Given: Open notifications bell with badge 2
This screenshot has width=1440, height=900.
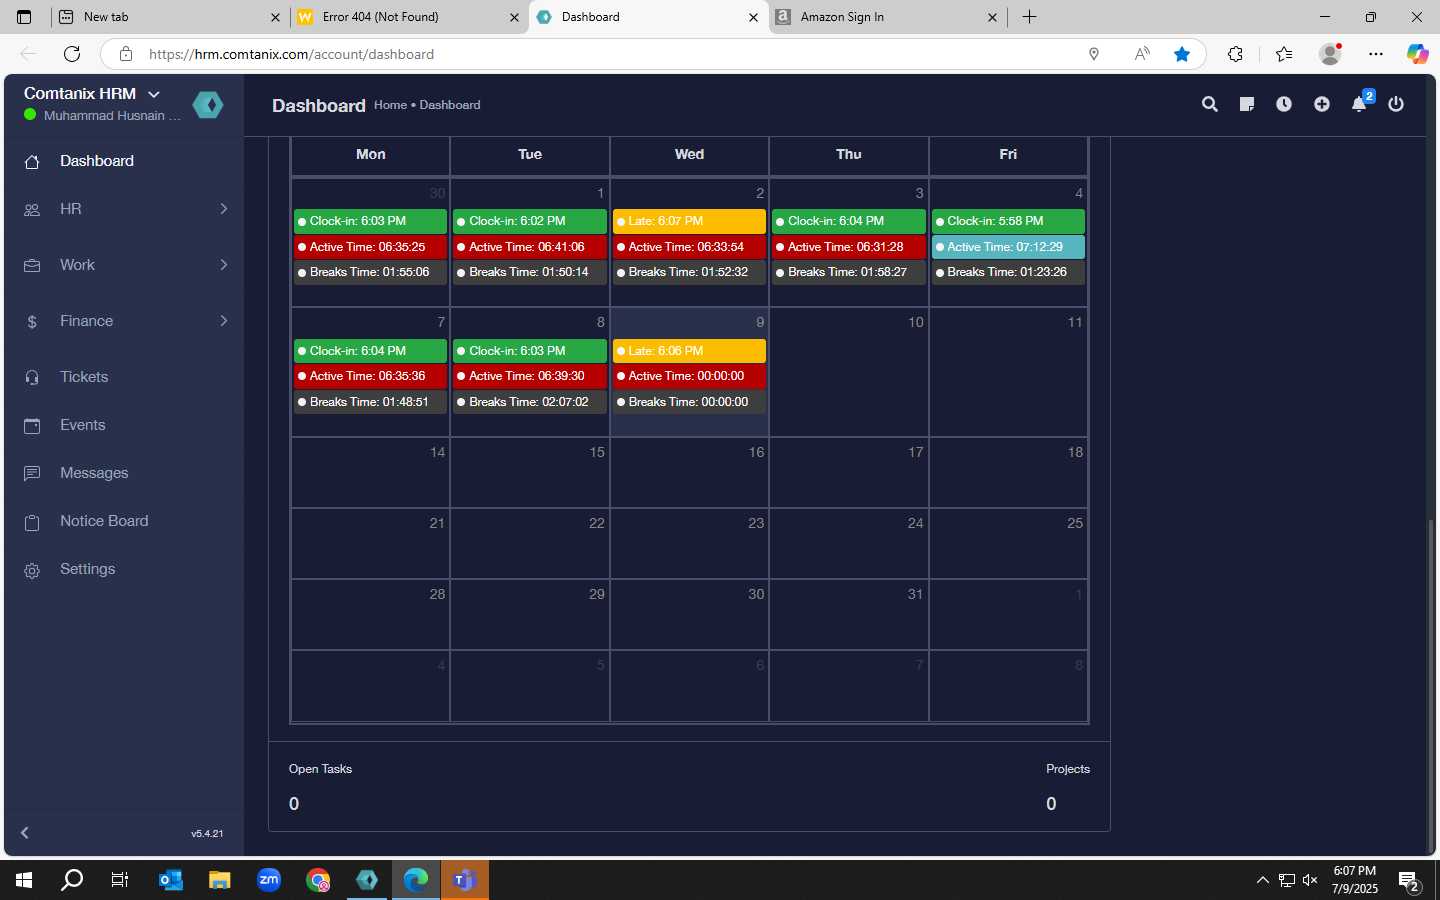Looking at the screenshot, I should point(1360,103).
